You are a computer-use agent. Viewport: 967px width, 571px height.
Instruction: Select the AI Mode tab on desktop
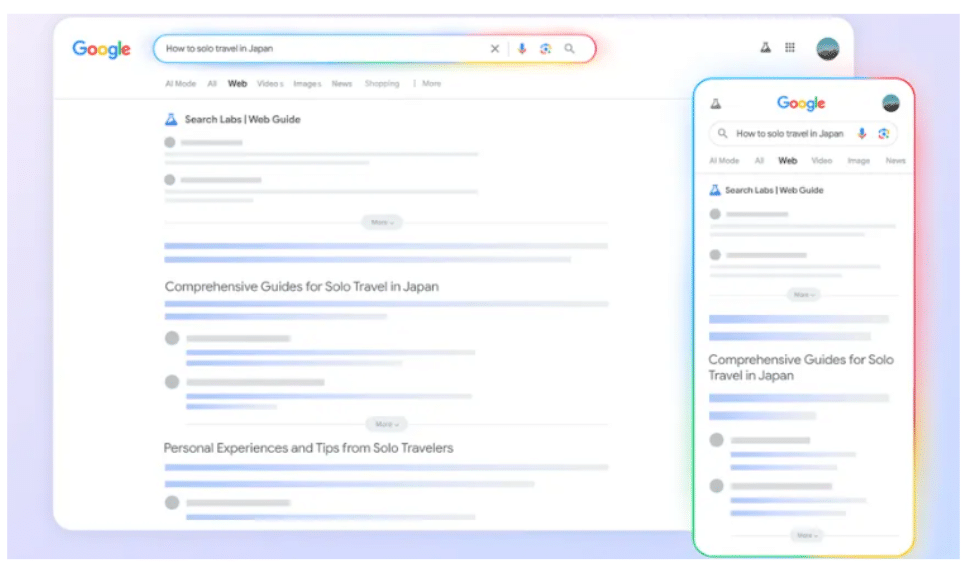pos(180,84)
